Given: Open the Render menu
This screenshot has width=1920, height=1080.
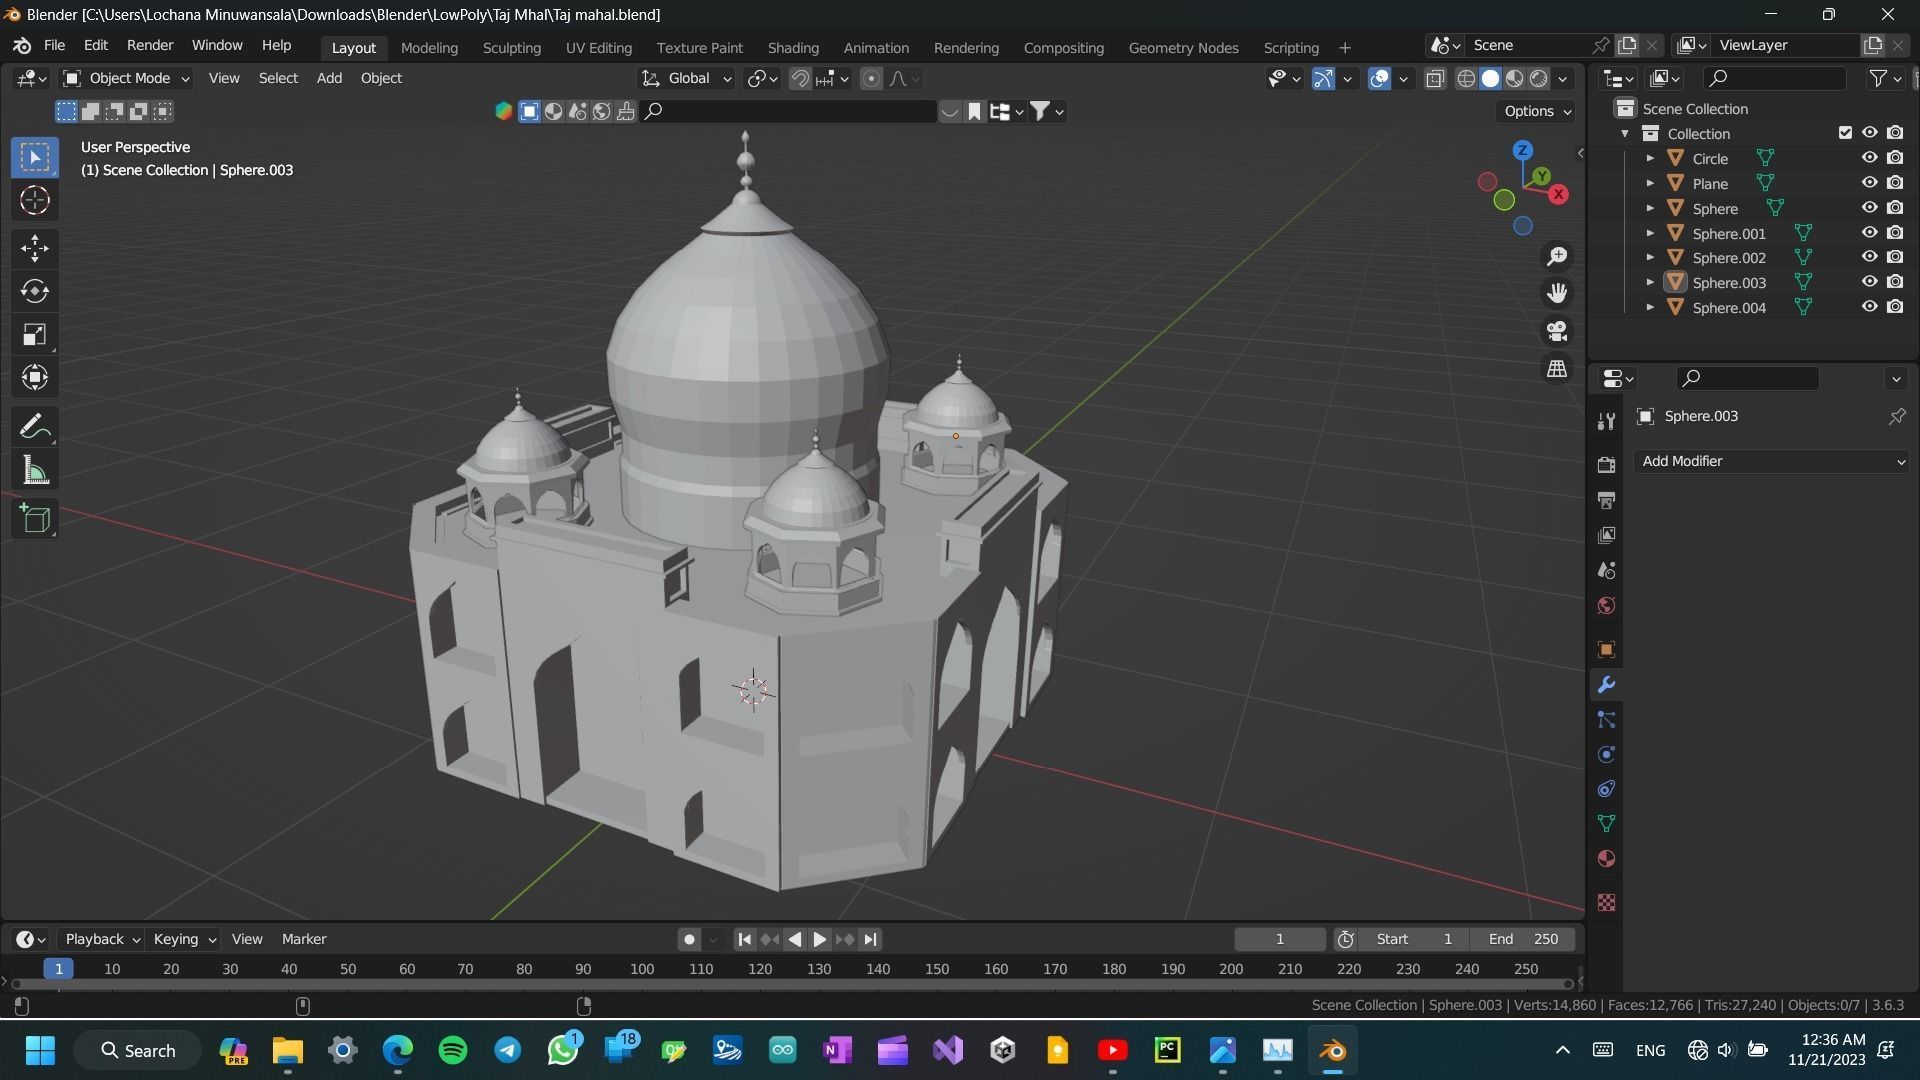Looking at the screenshot, I should 150,46.
